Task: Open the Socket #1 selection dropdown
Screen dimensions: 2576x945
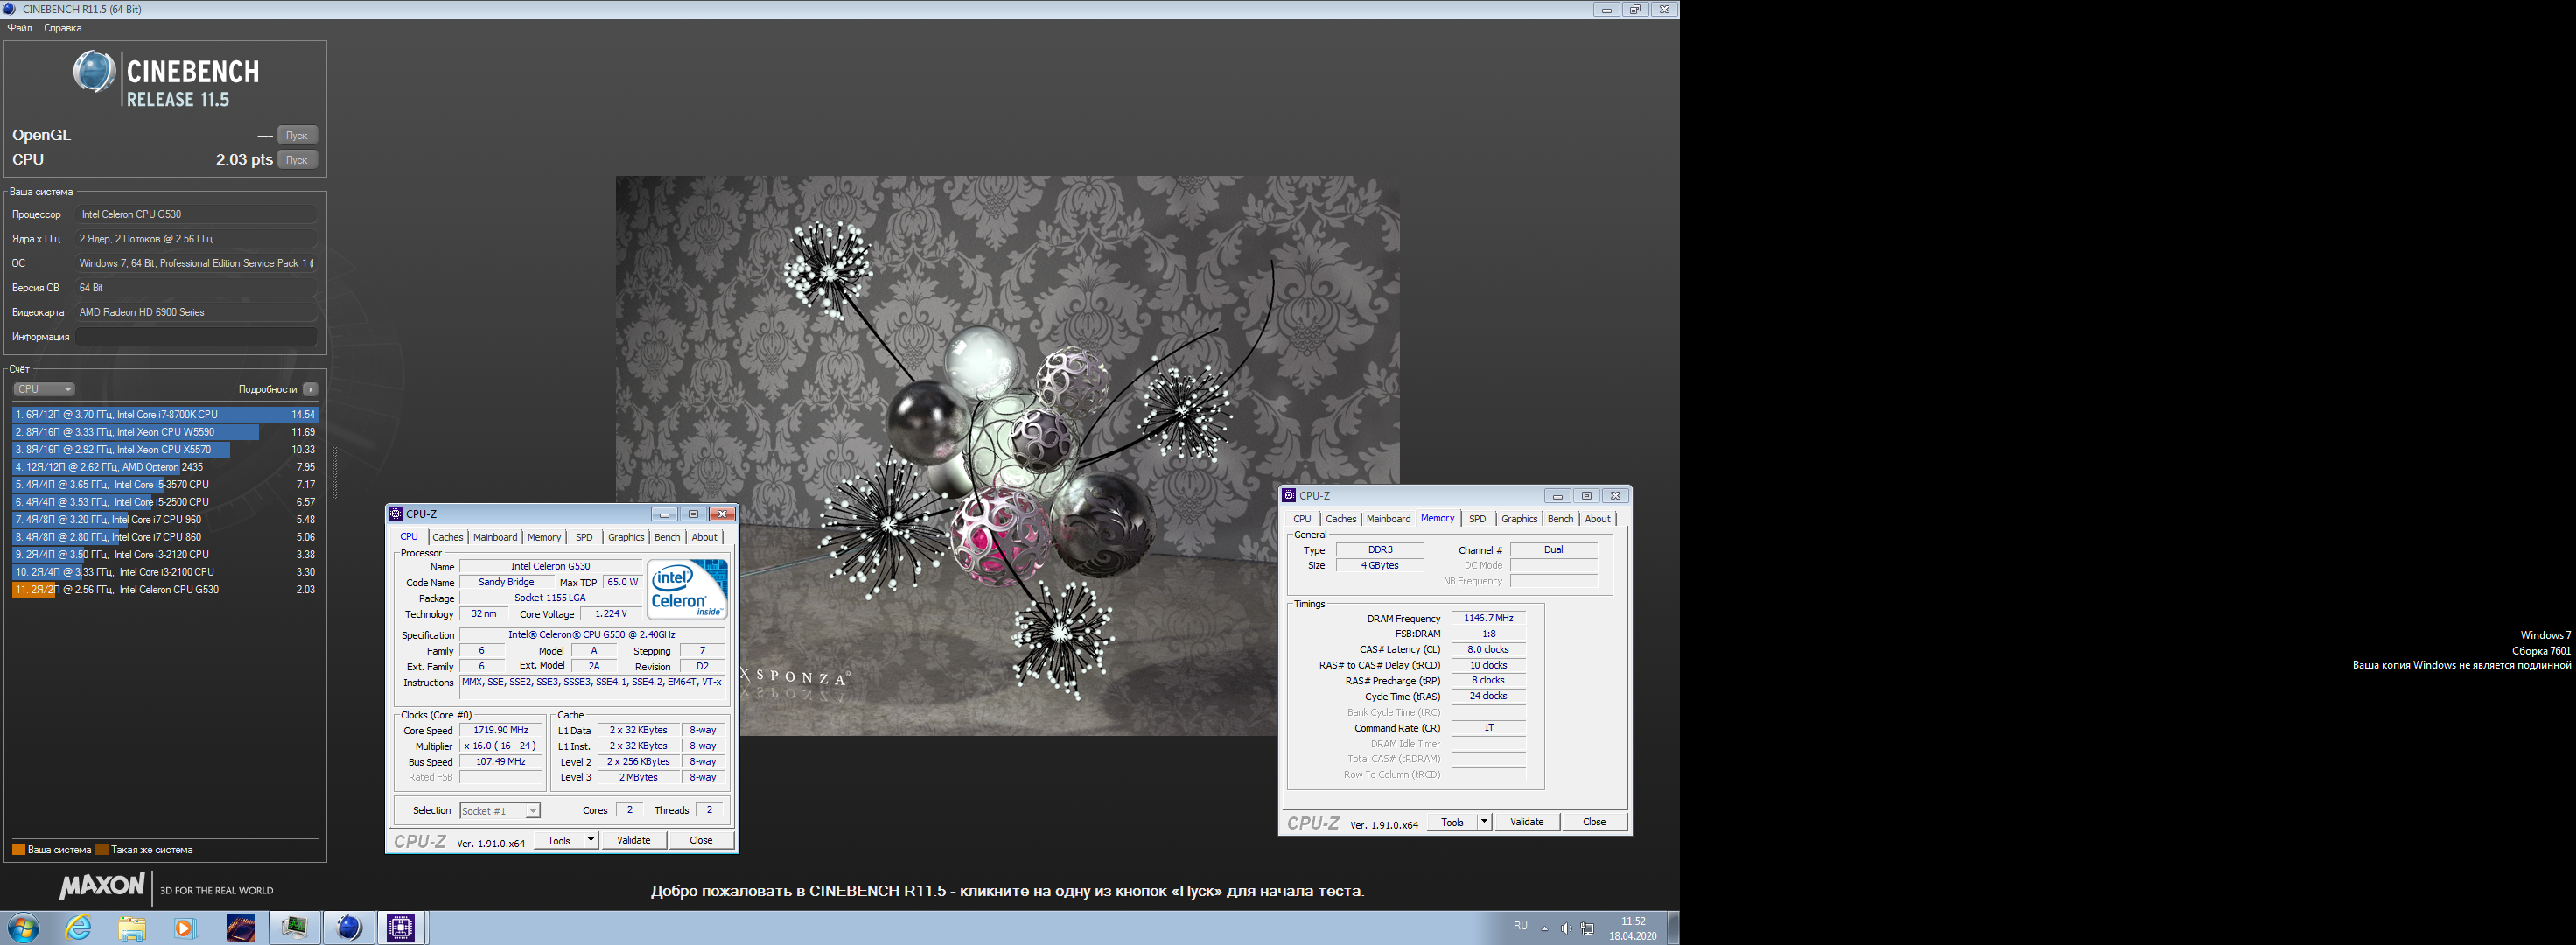Action: click(500, 811)
